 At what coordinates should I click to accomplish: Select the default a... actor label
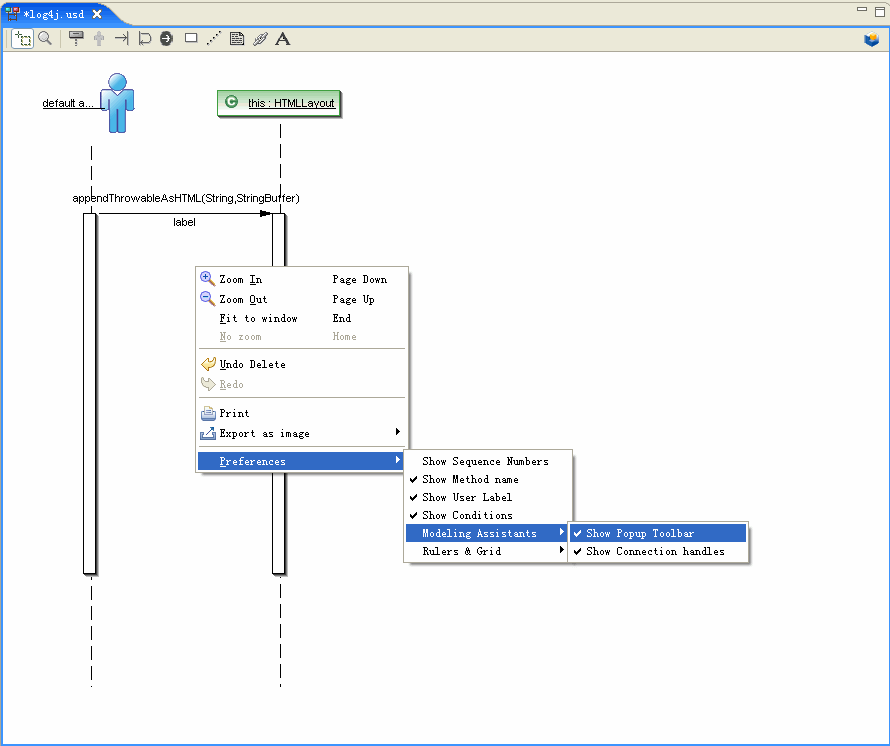click(x=68, y=103)
